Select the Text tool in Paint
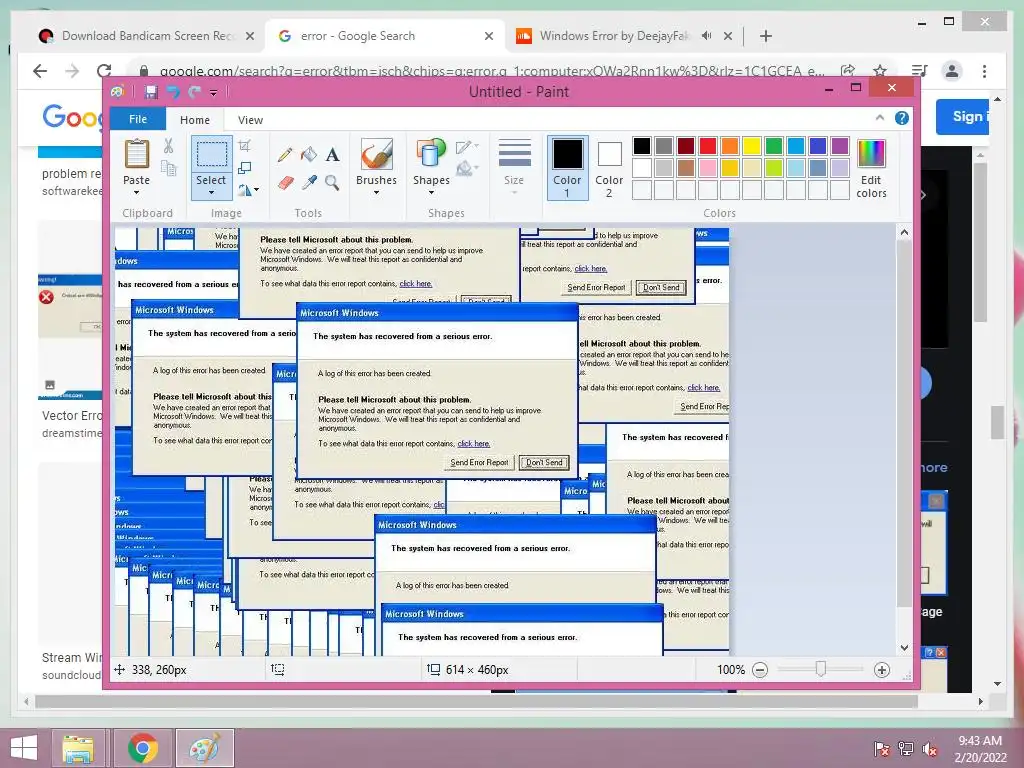1024x768 pixels. tap(332, 155)
